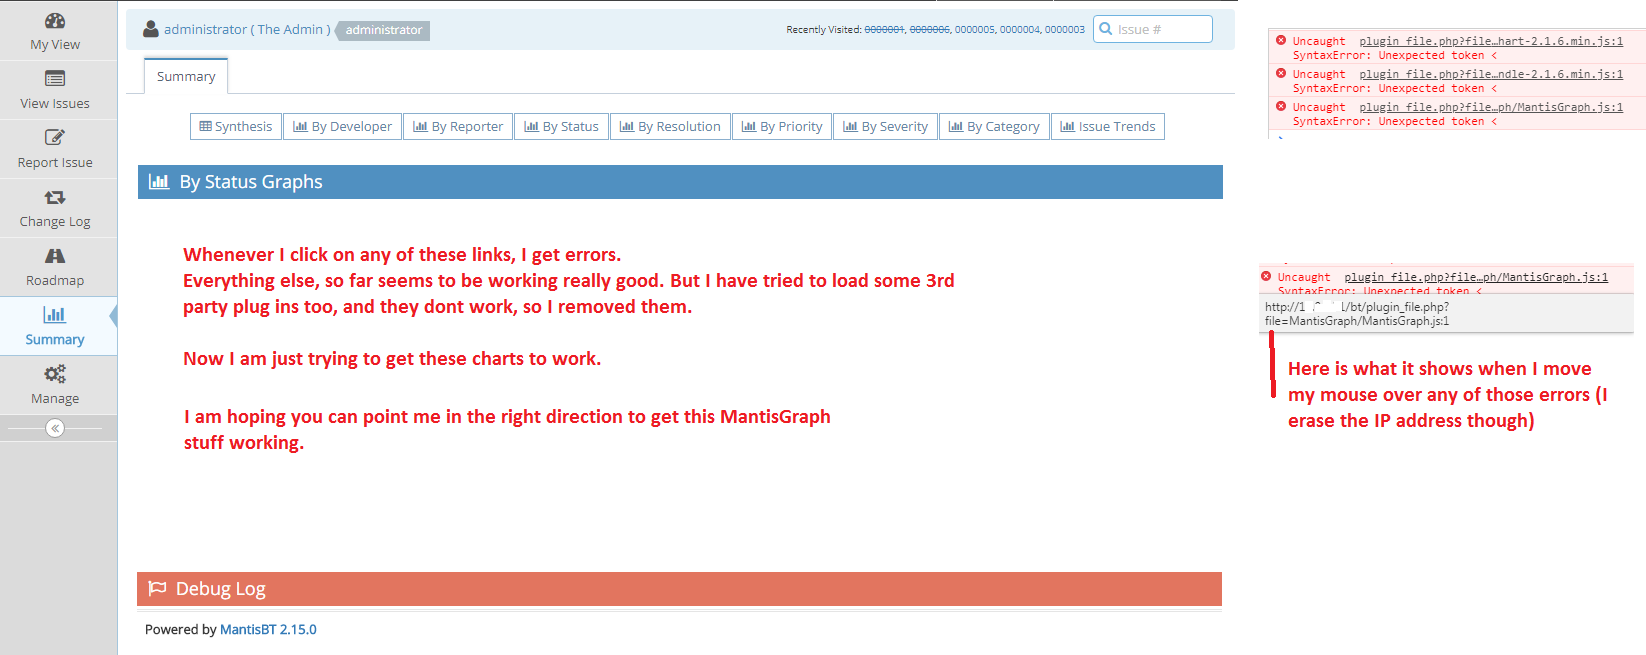Click the 'Roadmap' sidebar label
The height and width of the screenshot is (655, 1646).
pyautogui.click(x=55, y=280)
